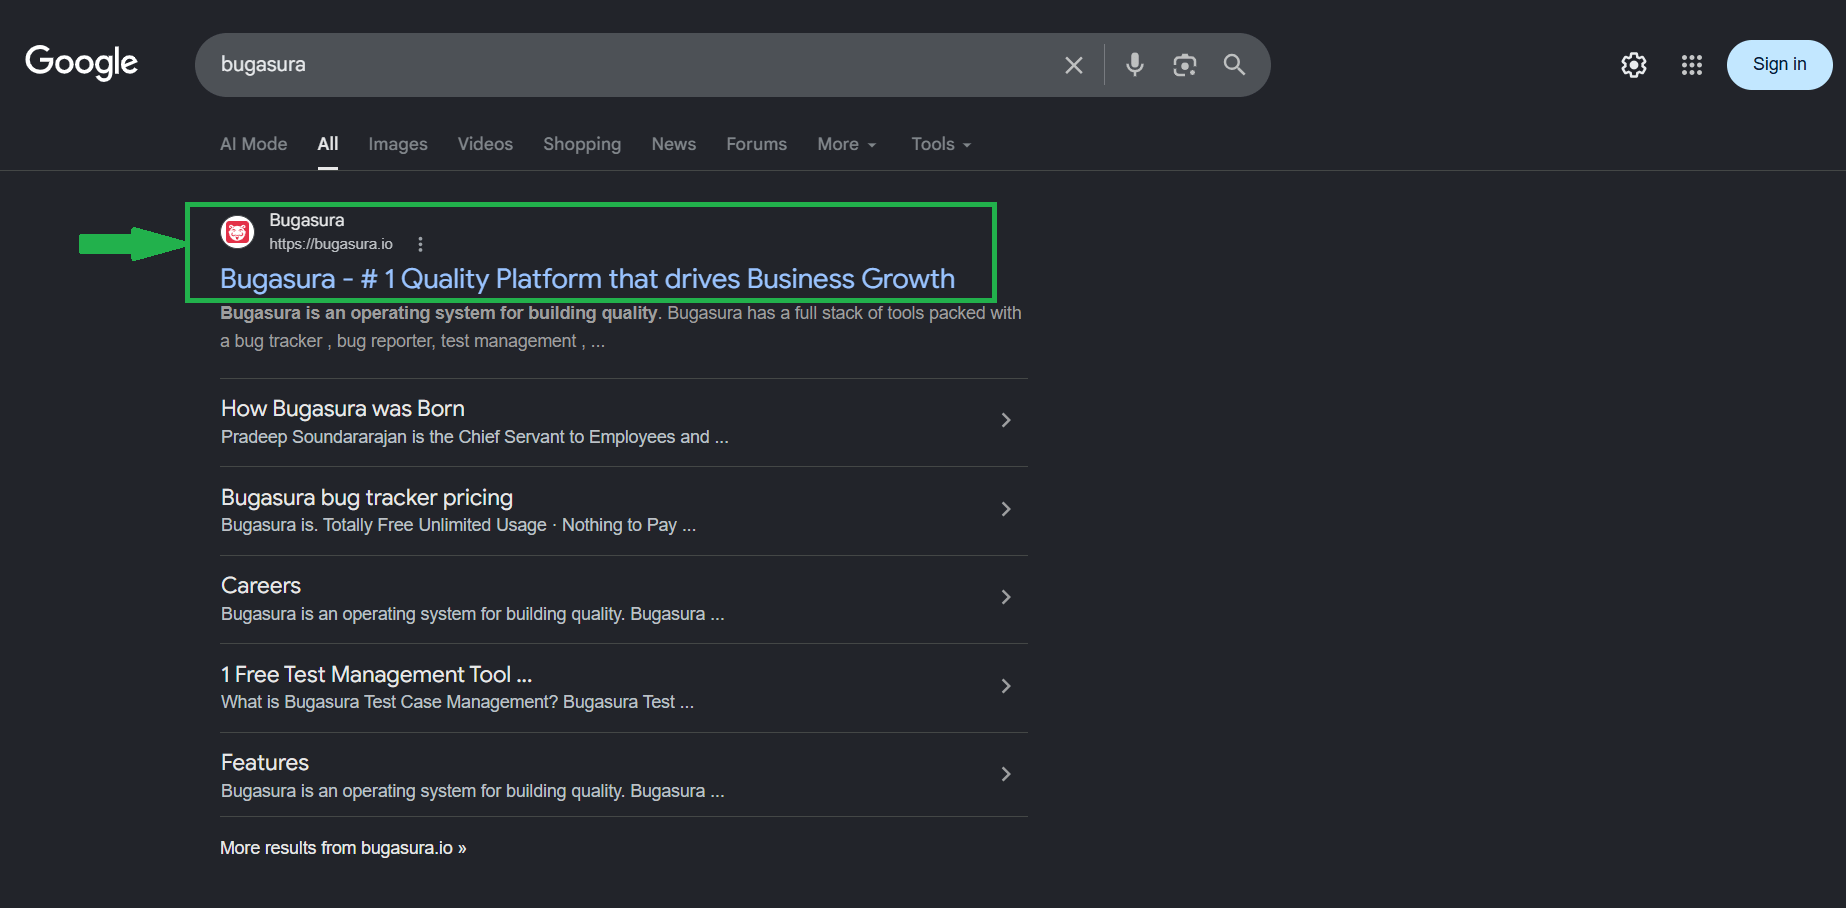
Task: Expand the More search filters dropdown
Action: pyautogui.click(x=847, y=144)
